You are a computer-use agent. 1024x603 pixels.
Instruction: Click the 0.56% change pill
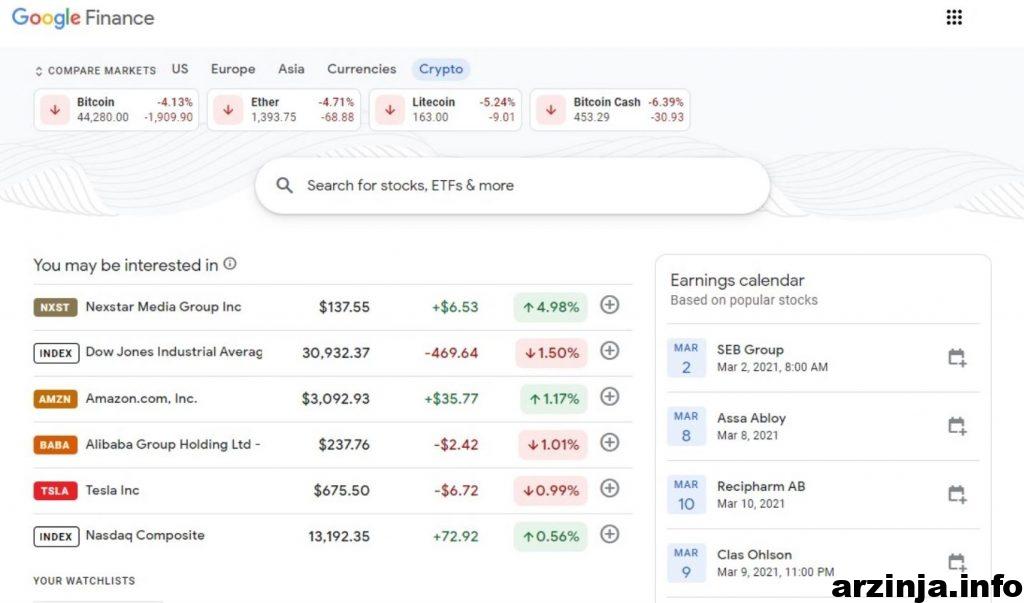[551, 536]
